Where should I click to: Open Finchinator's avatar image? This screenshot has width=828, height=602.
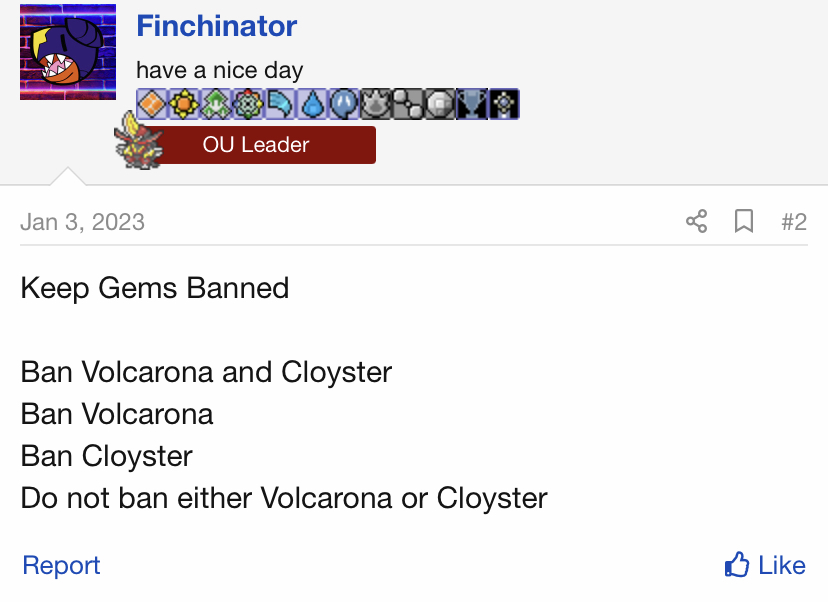point(68,52)
